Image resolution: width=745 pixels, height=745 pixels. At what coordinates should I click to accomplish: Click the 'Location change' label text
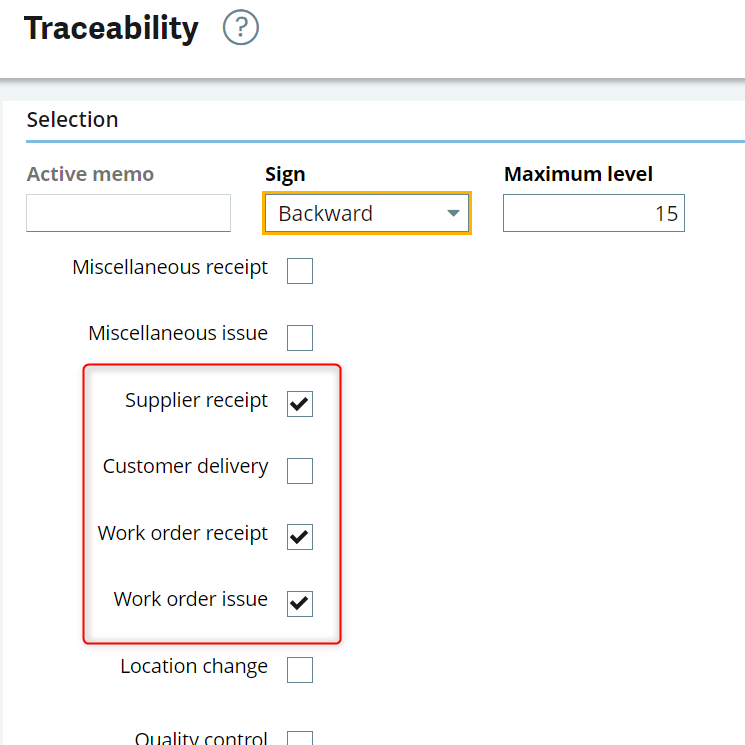click(x=193, y=667)
